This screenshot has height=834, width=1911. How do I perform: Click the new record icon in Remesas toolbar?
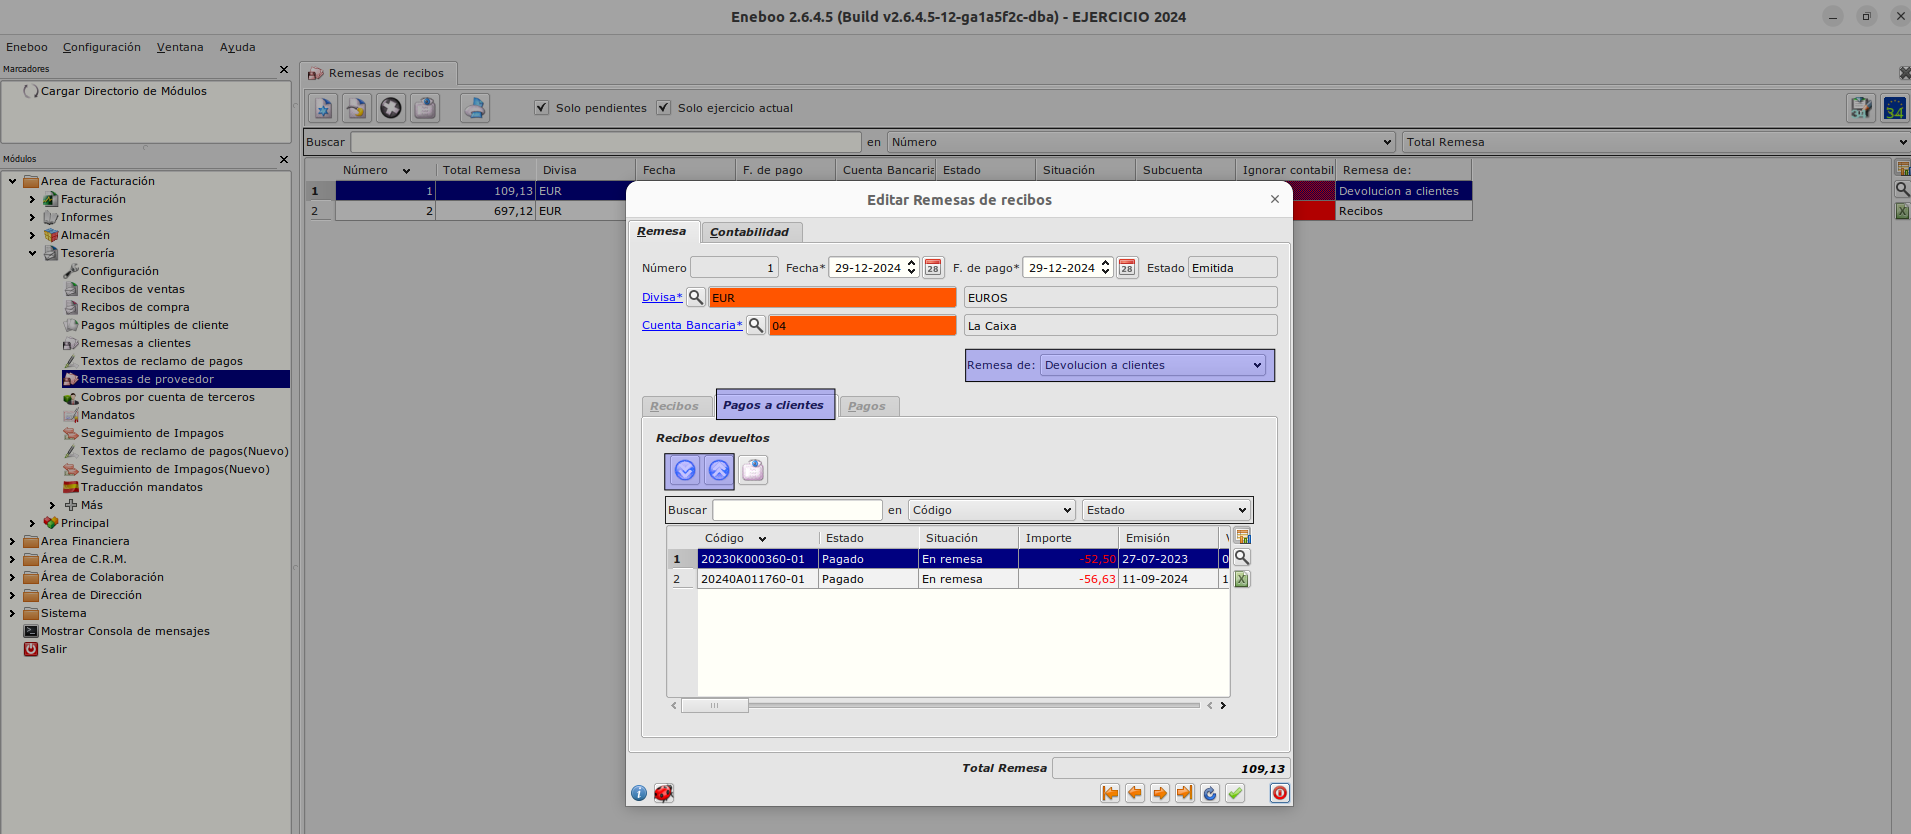click(x=323, y=108)
